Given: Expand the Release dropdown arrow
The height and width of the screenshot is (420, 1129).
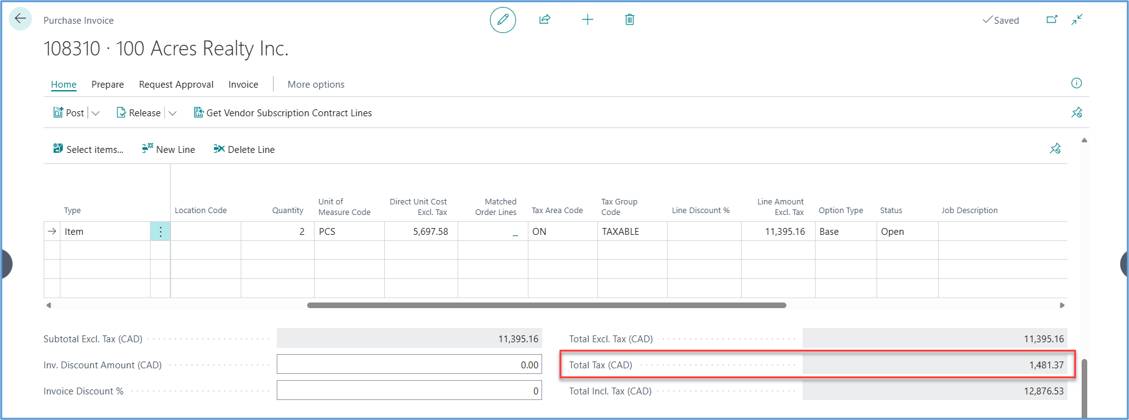Looking at the screenshot, I should (x=172, y=113).
